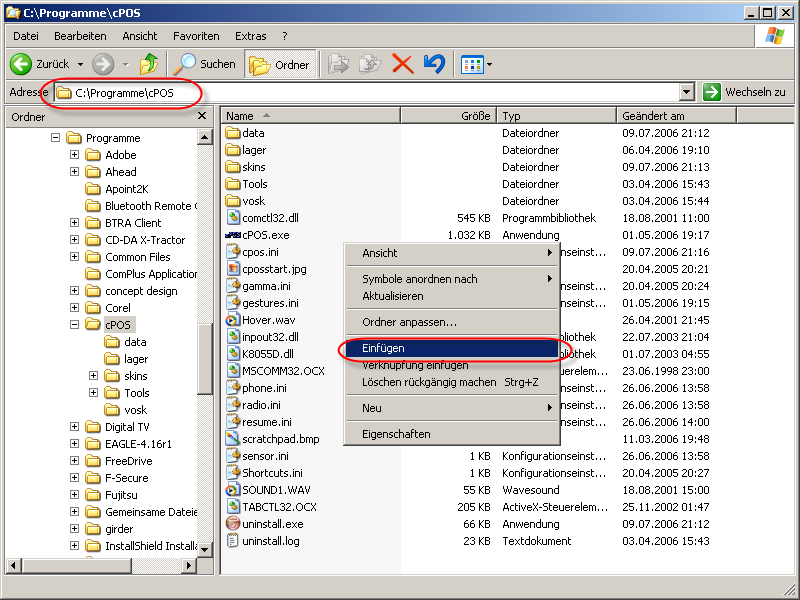Choose Aktualisieren in context menu
The height and width of the screenshot is (600, 800).
point(452,296)
